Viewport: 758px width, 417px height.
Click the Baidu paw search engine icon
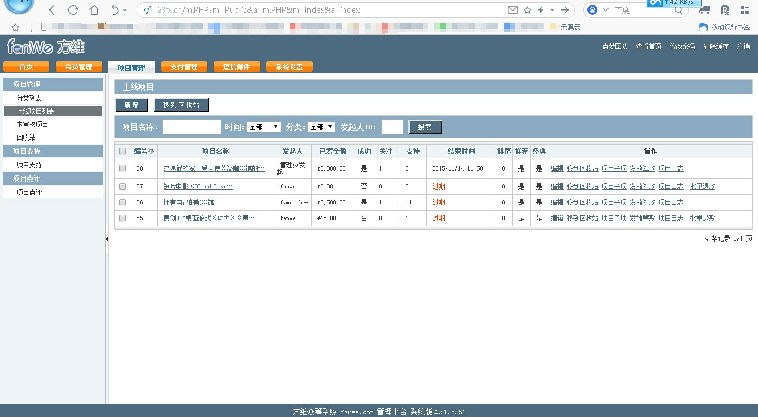[x=592, y=10]
